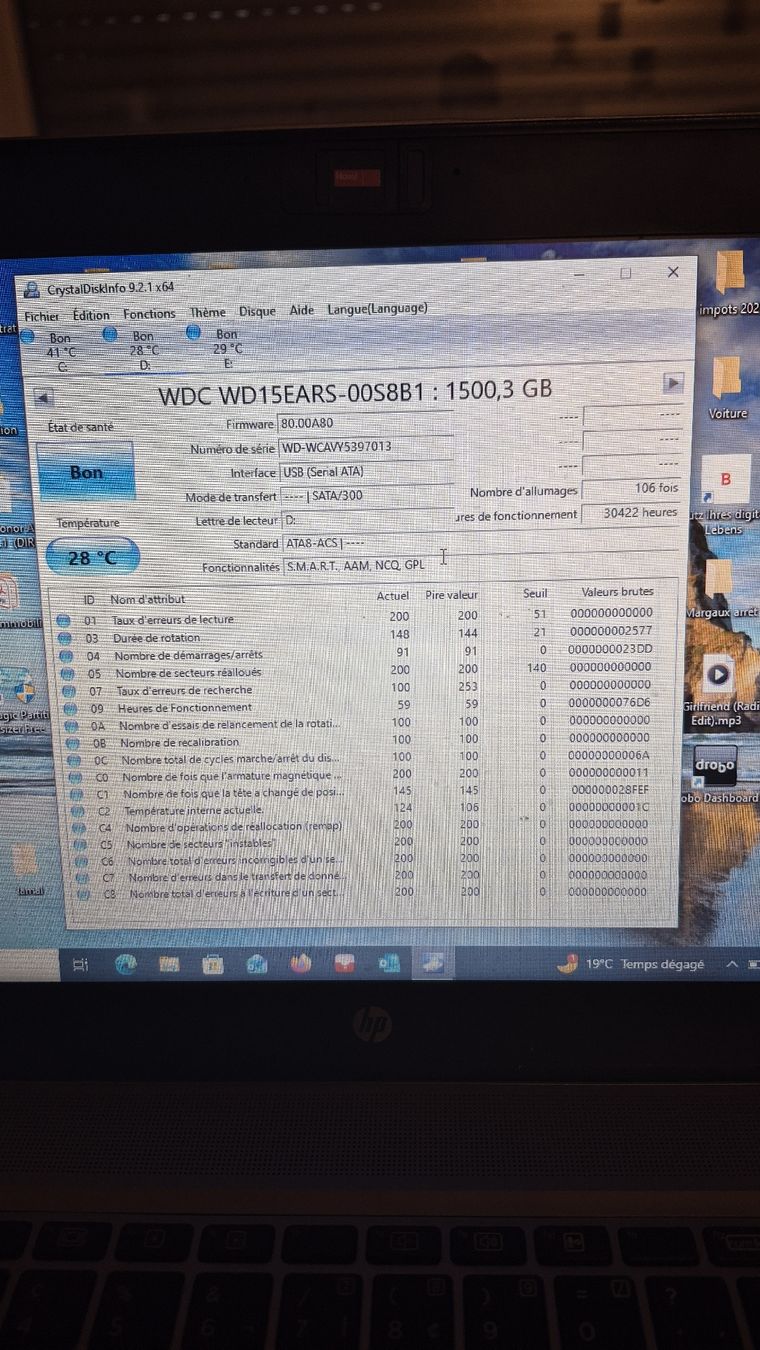Click status circle of Durée de rotation
This screenshot has width=760, height=1350.
[x=64, y=638]
